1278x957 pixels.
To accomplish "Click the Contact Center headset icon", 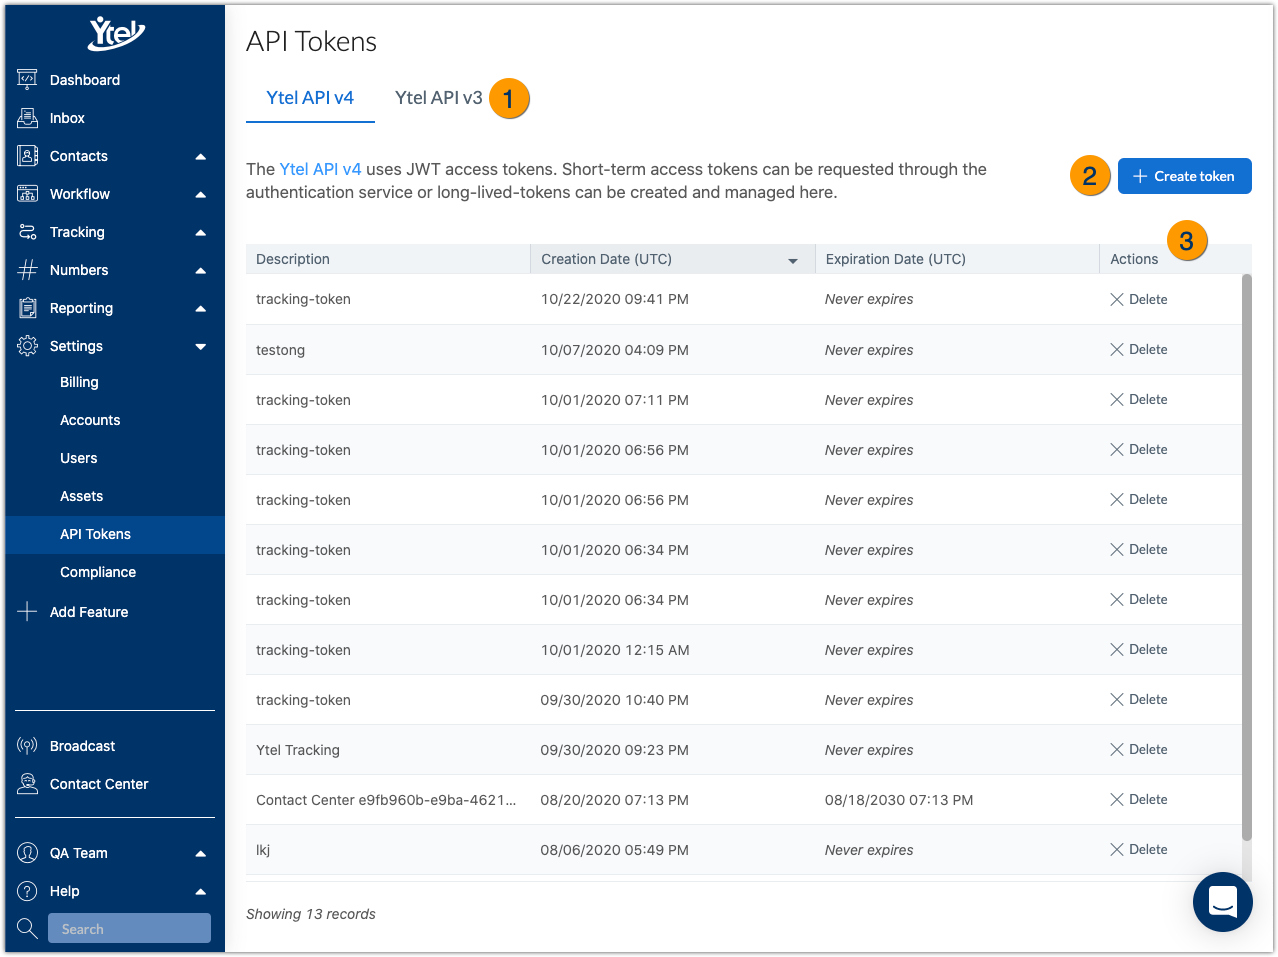I will (28, 784).
